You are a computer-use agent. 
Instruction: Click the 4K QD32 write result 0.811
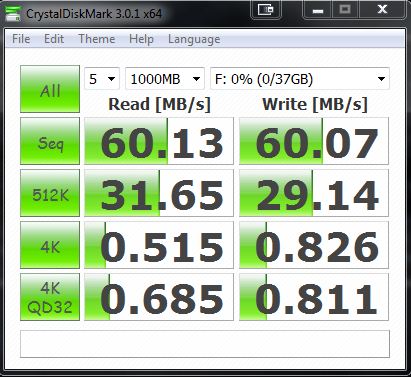click(314, 297)
